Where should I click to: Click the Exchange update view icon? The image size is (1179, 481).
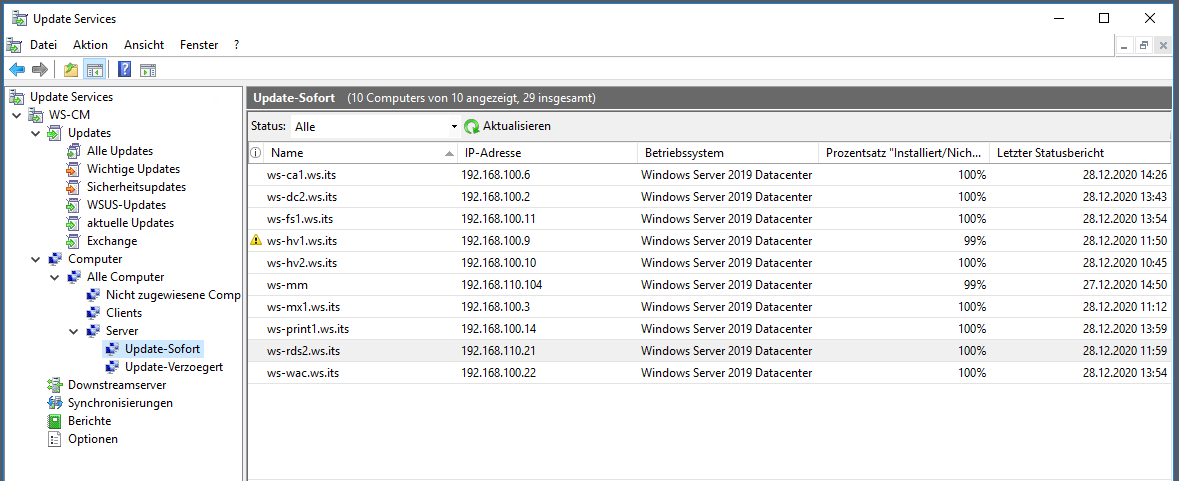pyautogui.click(x=73, y=241)
